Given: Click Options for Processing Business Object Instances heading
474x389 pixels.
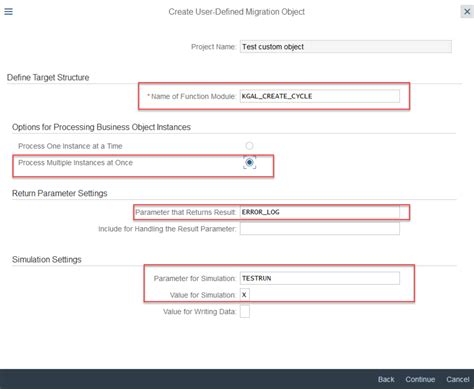Looking at the screenshot, I should point(101,127).
